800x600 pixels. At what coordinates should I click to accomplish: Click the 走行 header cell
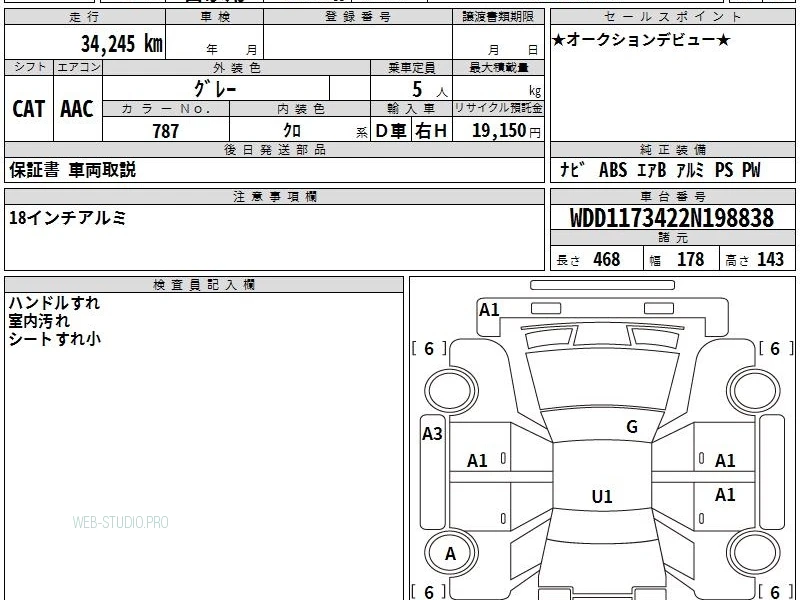click(85, 16)
